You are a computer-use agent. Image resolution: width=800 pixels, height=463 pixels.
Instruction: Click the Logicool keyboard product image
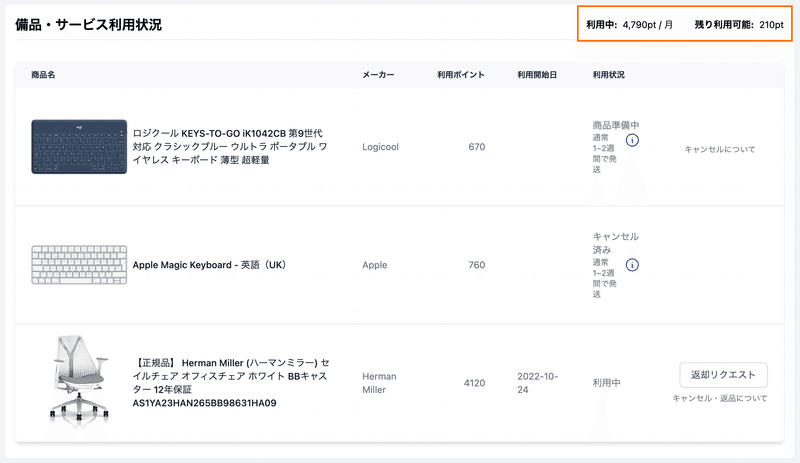click(x=79, y=147)
